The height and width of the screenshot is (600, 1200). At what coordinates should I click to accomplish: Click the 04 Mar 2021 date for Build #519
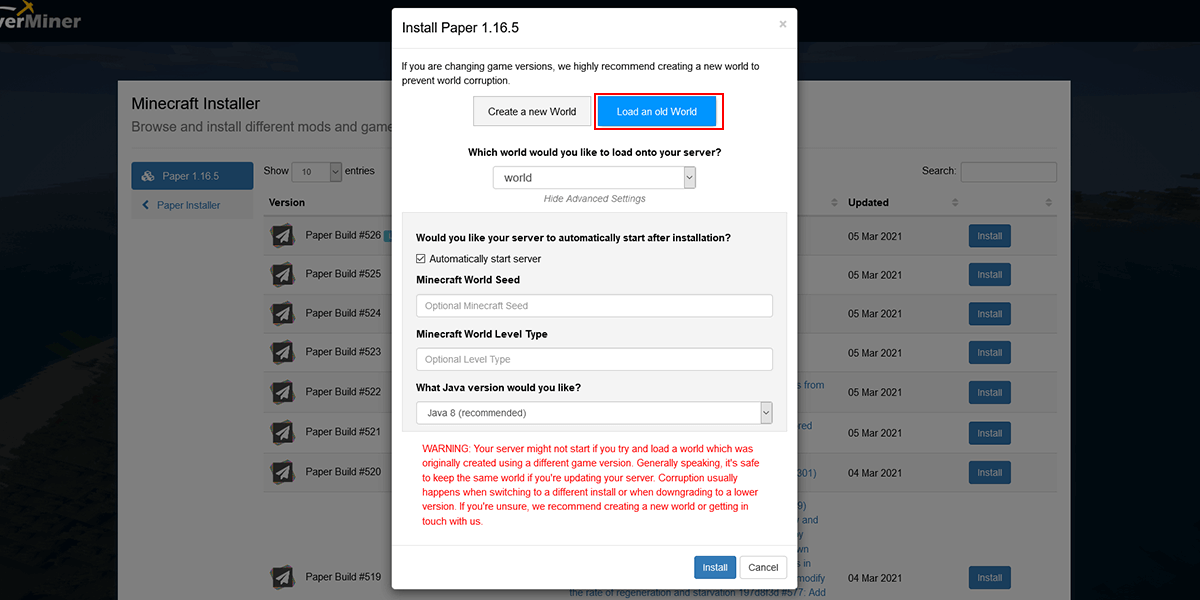pos(875,578)
